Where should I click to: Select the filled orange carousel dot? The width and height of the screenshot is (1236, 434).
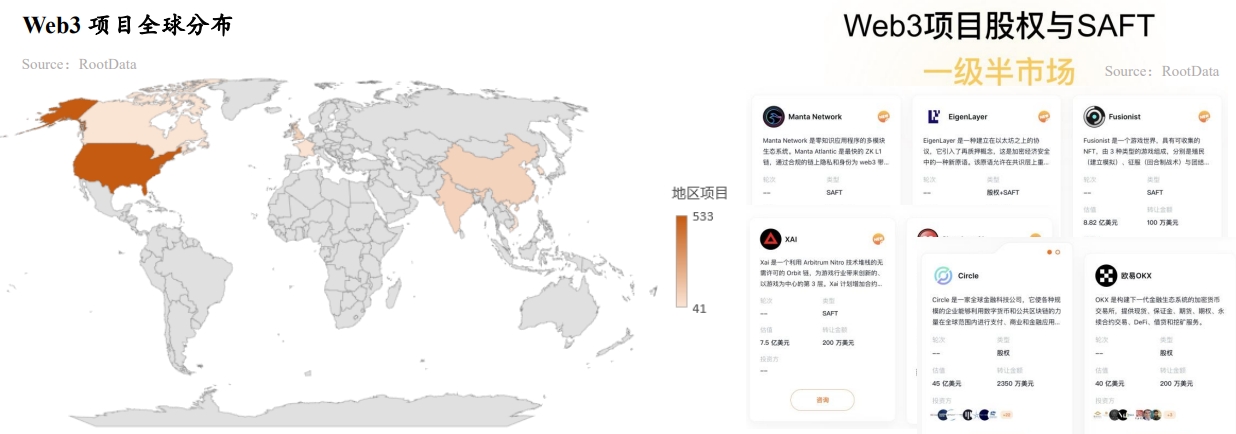pos(1049,252)
